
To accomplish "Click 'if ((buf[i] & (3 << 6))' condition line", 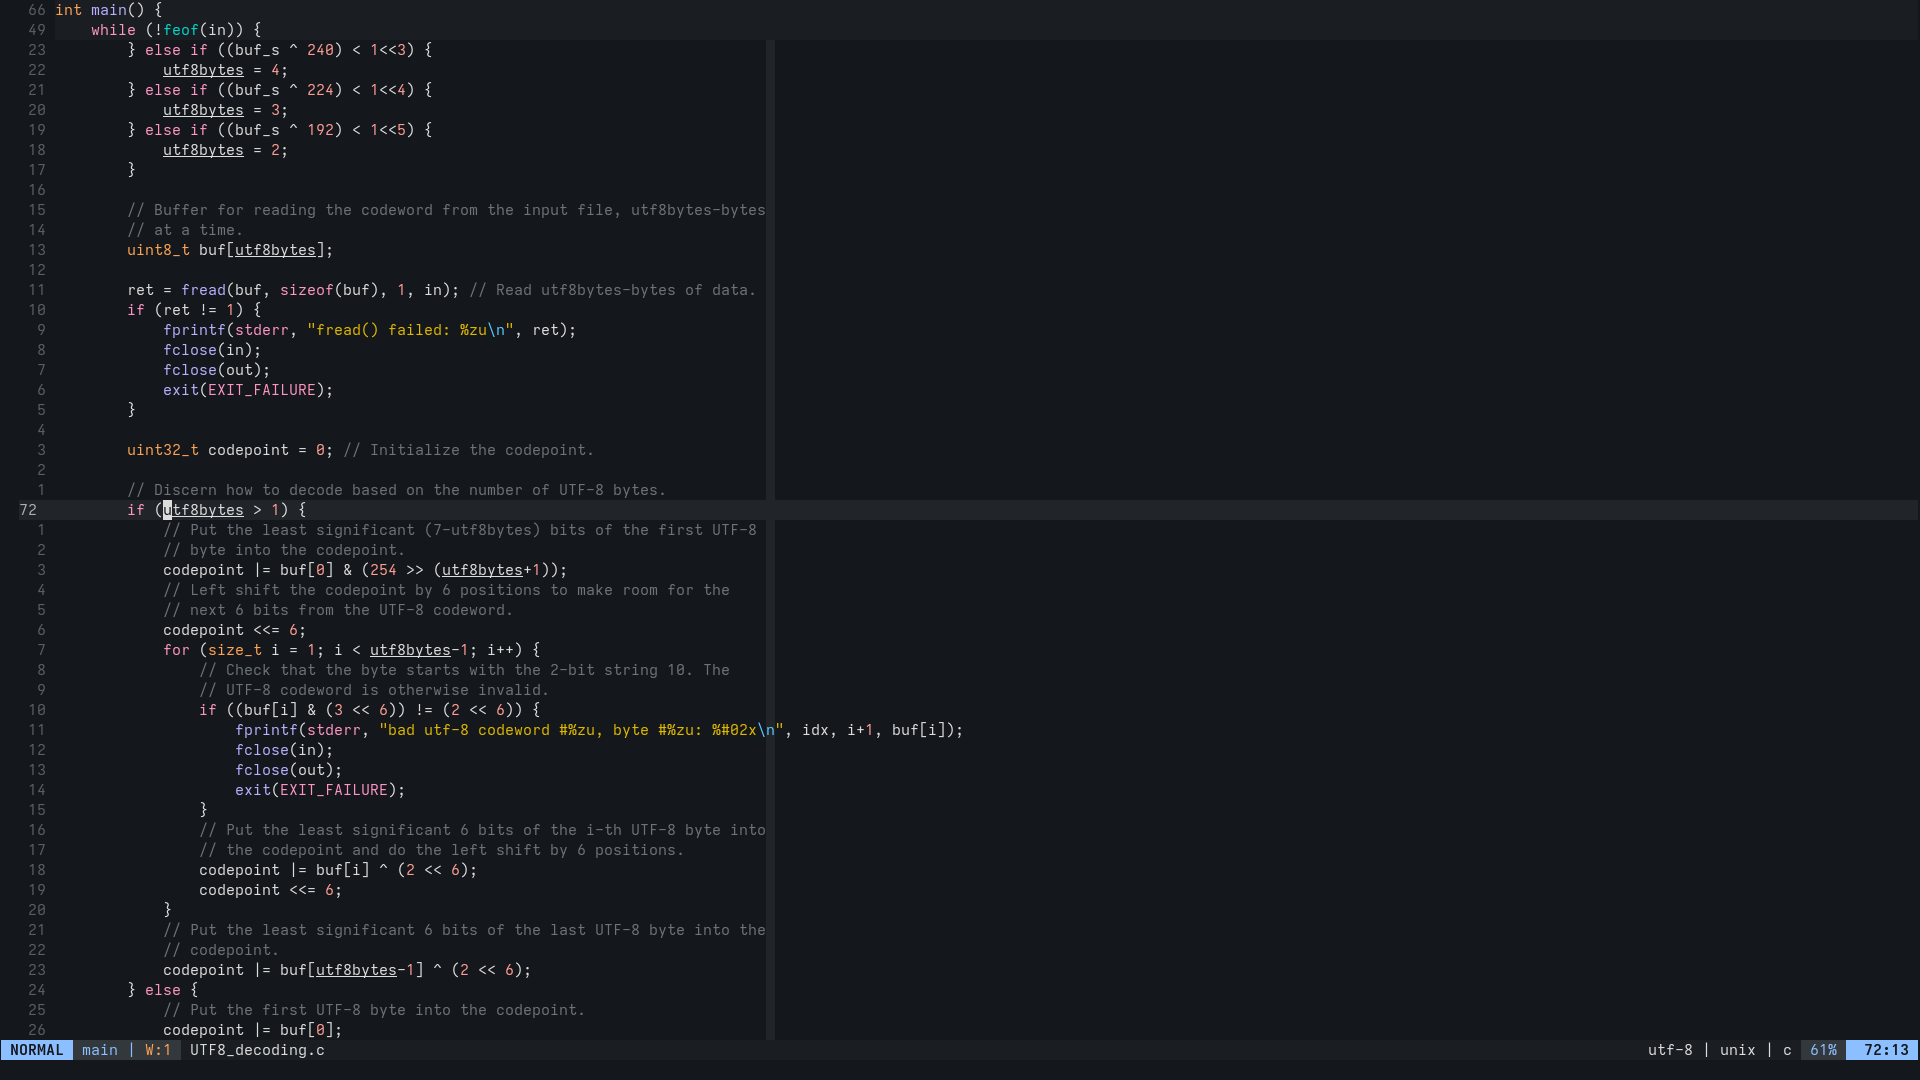I will pyautogui.click(x=369, y=710).
